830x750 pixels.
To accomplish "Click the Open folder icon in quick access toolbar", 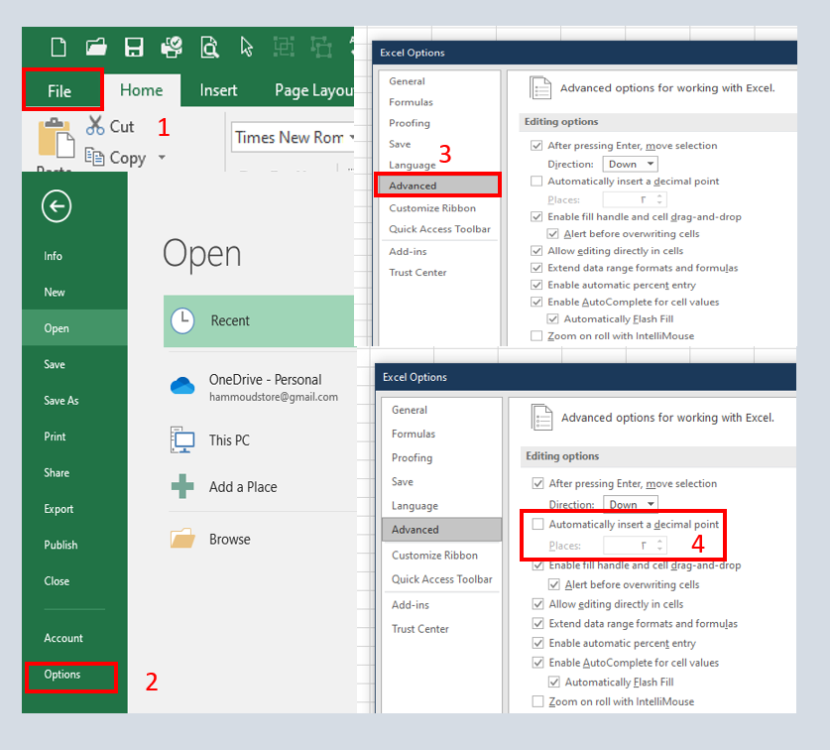I will tap(96, 47).
